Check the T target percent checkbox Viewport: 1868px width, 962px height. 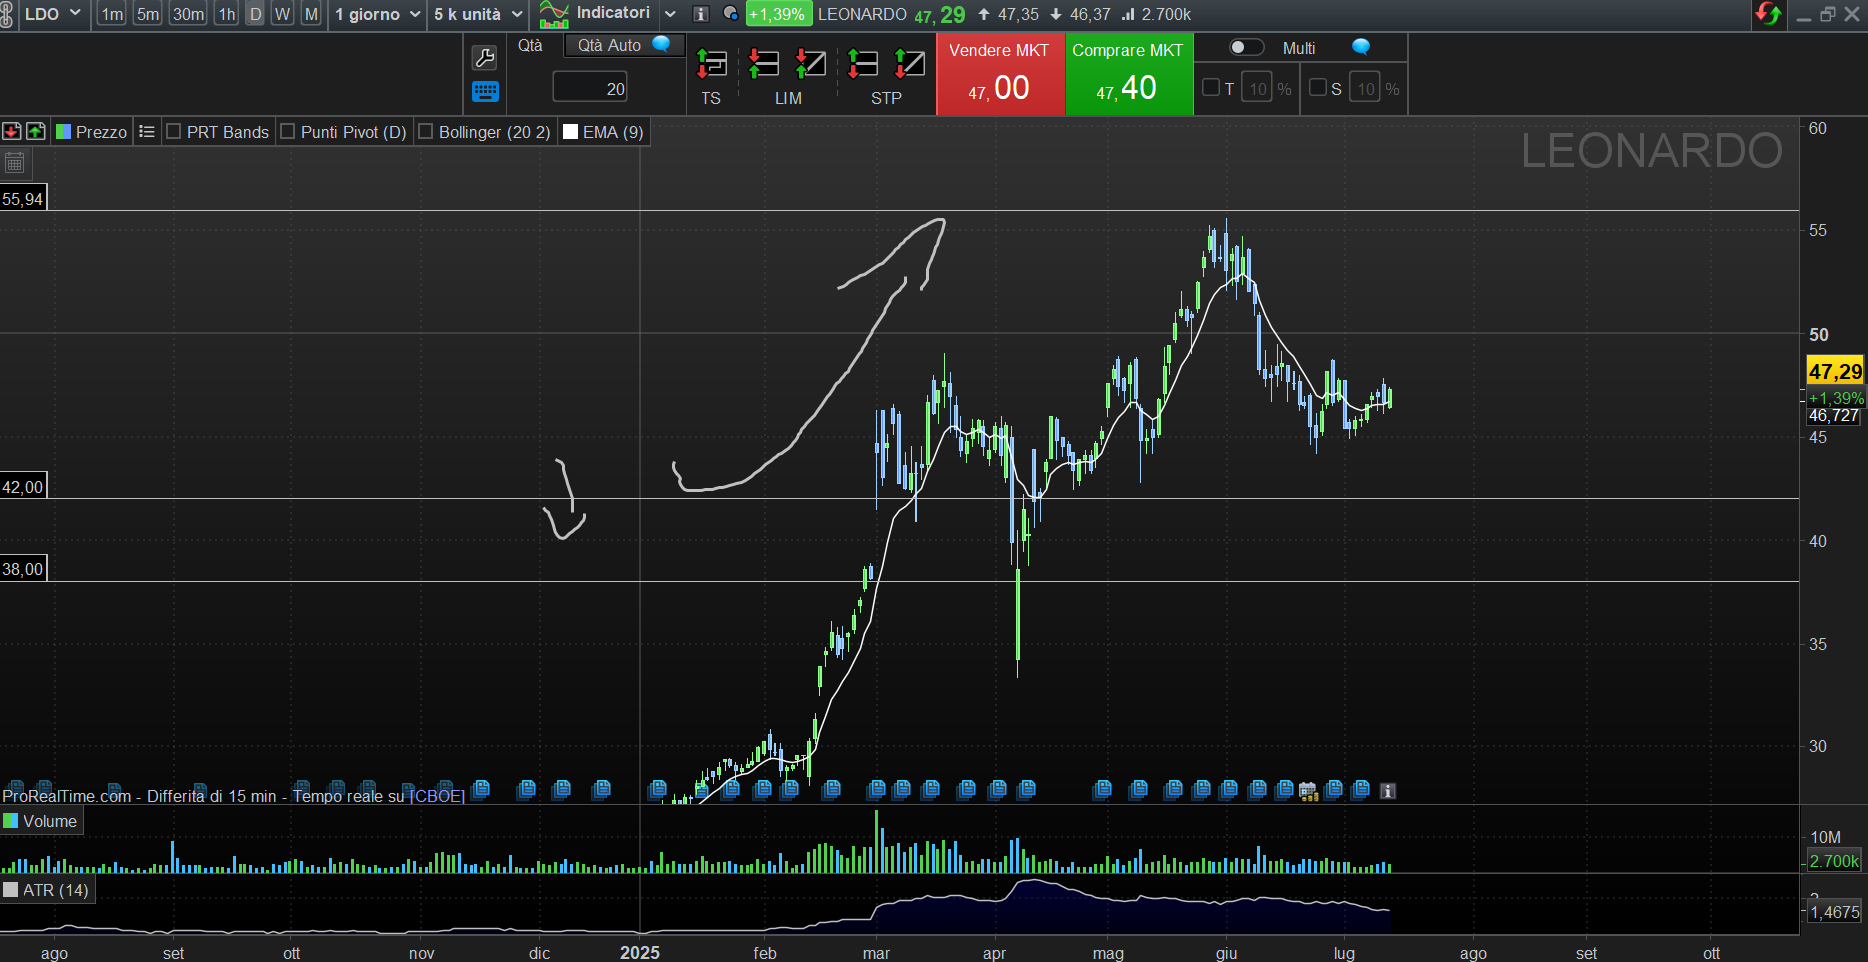coord(1211,88)
